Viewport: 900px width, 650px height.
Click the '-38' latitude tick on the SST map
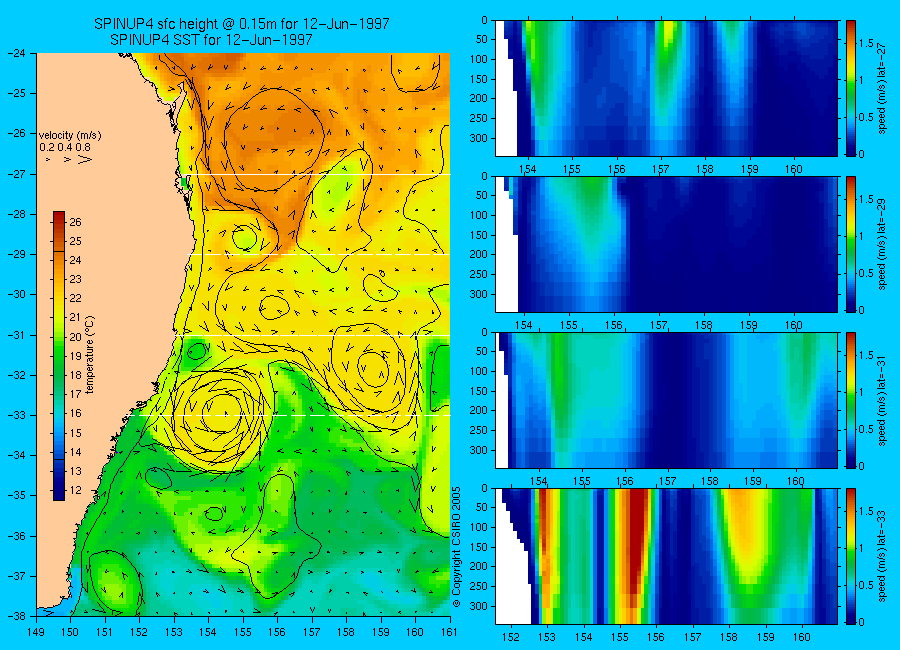point(17,616)
